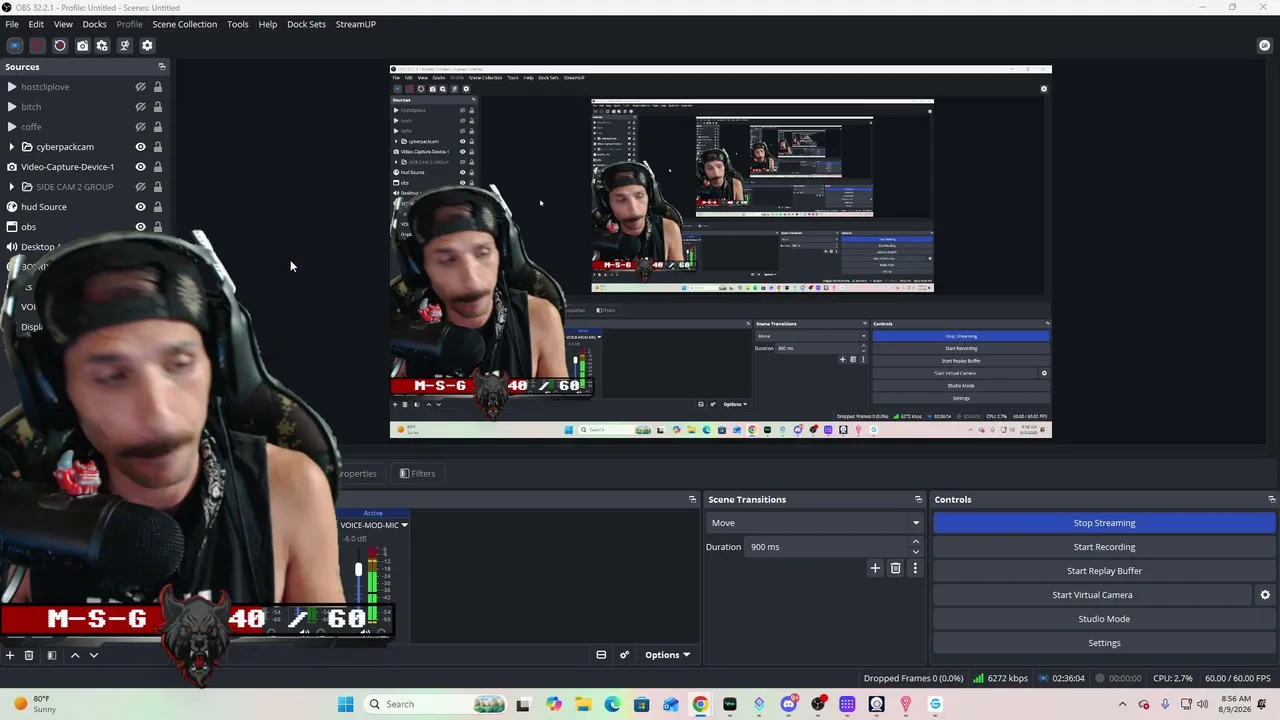Show the SIDE CAM 2 GROUP
The width and height of the screenshot is (1280, 720).
(x=140, y=187)
